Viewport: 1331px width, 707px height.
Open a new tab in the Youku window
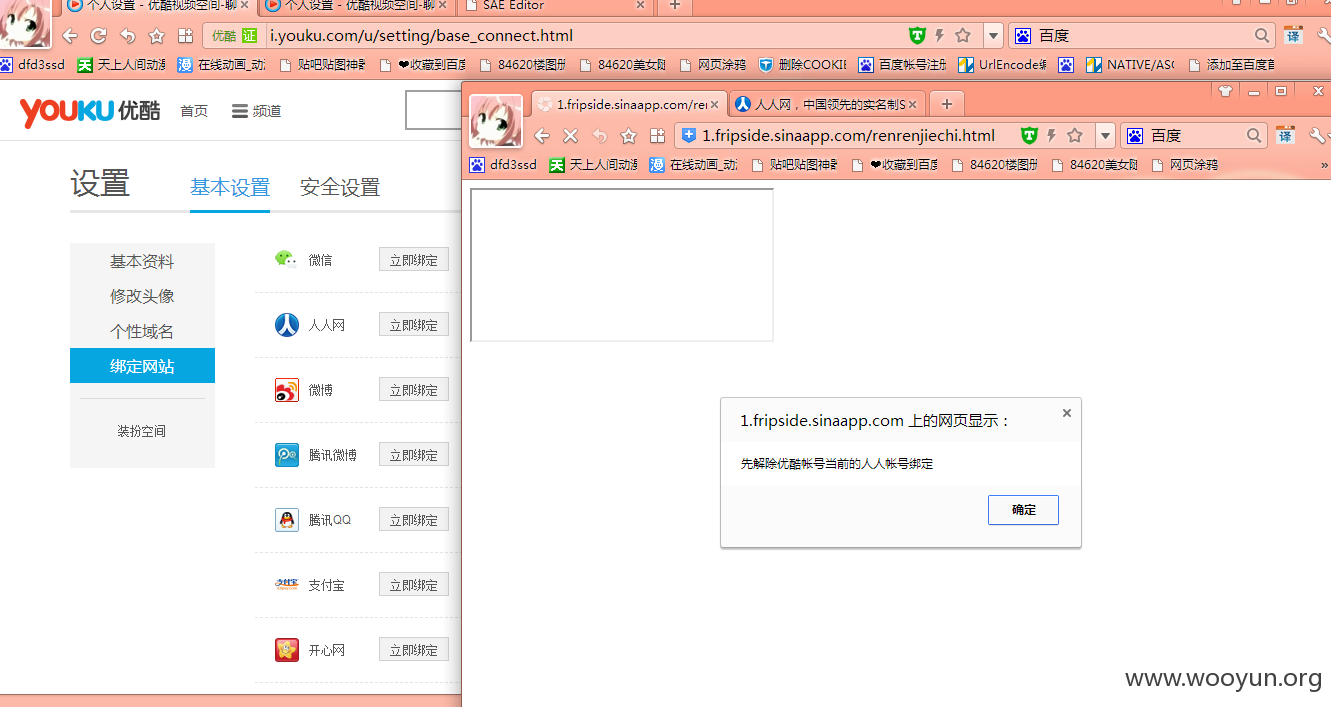point(675,6)
